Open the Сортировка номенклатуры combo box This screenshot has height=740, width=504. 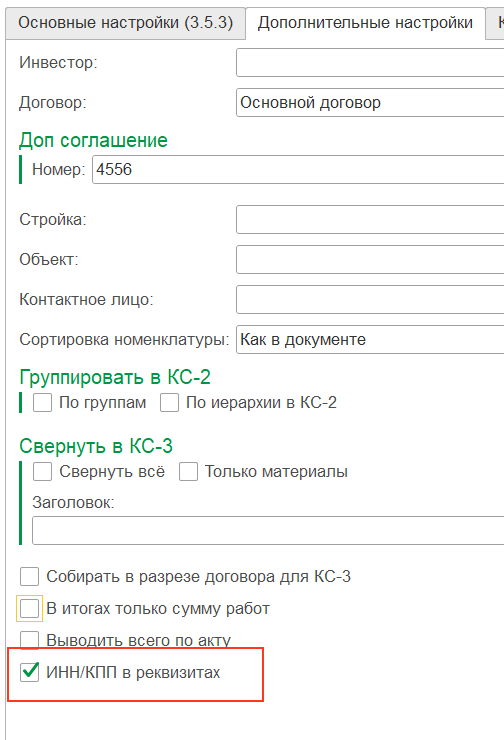(x=370, y=339)
